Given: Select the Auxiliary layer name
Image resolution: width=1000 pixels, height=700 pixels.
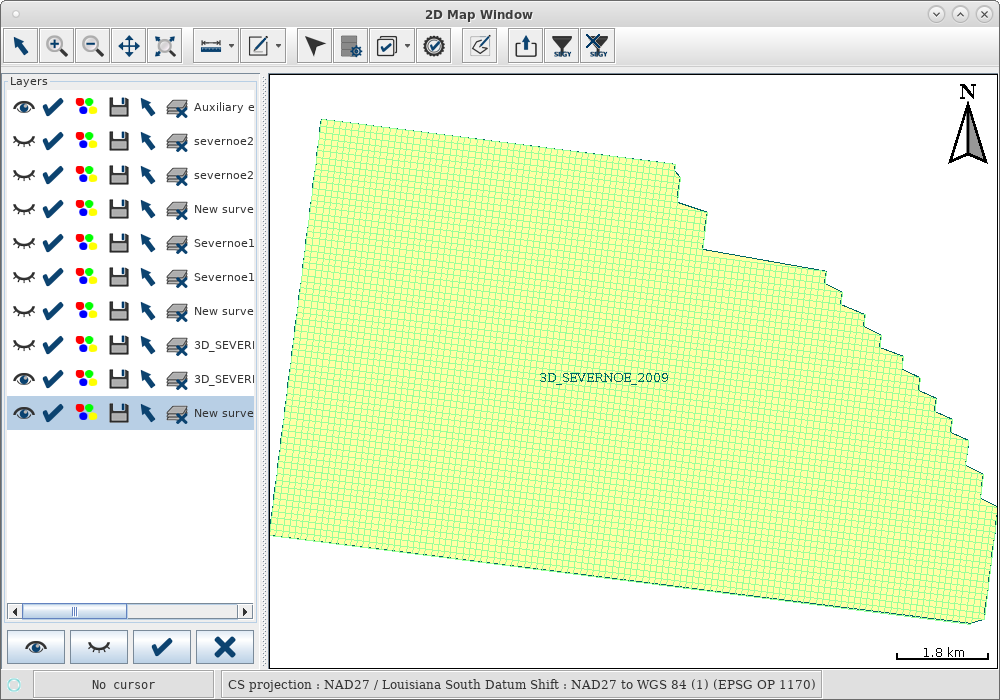Looking at the screenshot, I should click(224, 107).
